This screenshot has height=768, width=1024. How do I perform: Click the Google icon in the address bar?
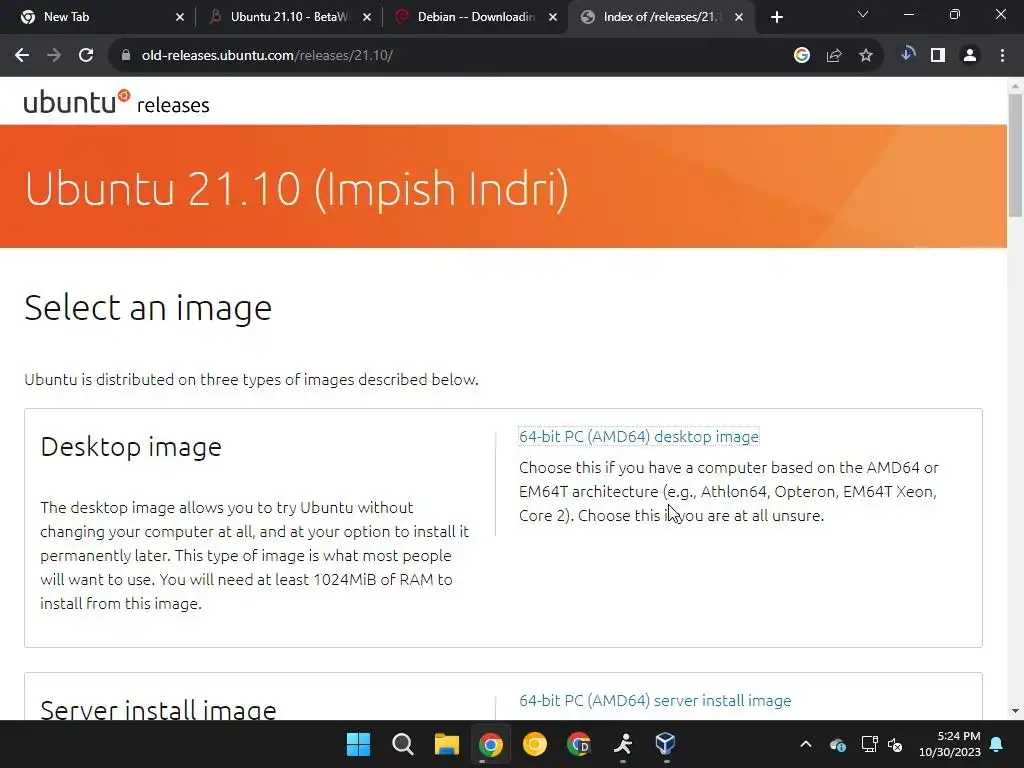point(802,56)
